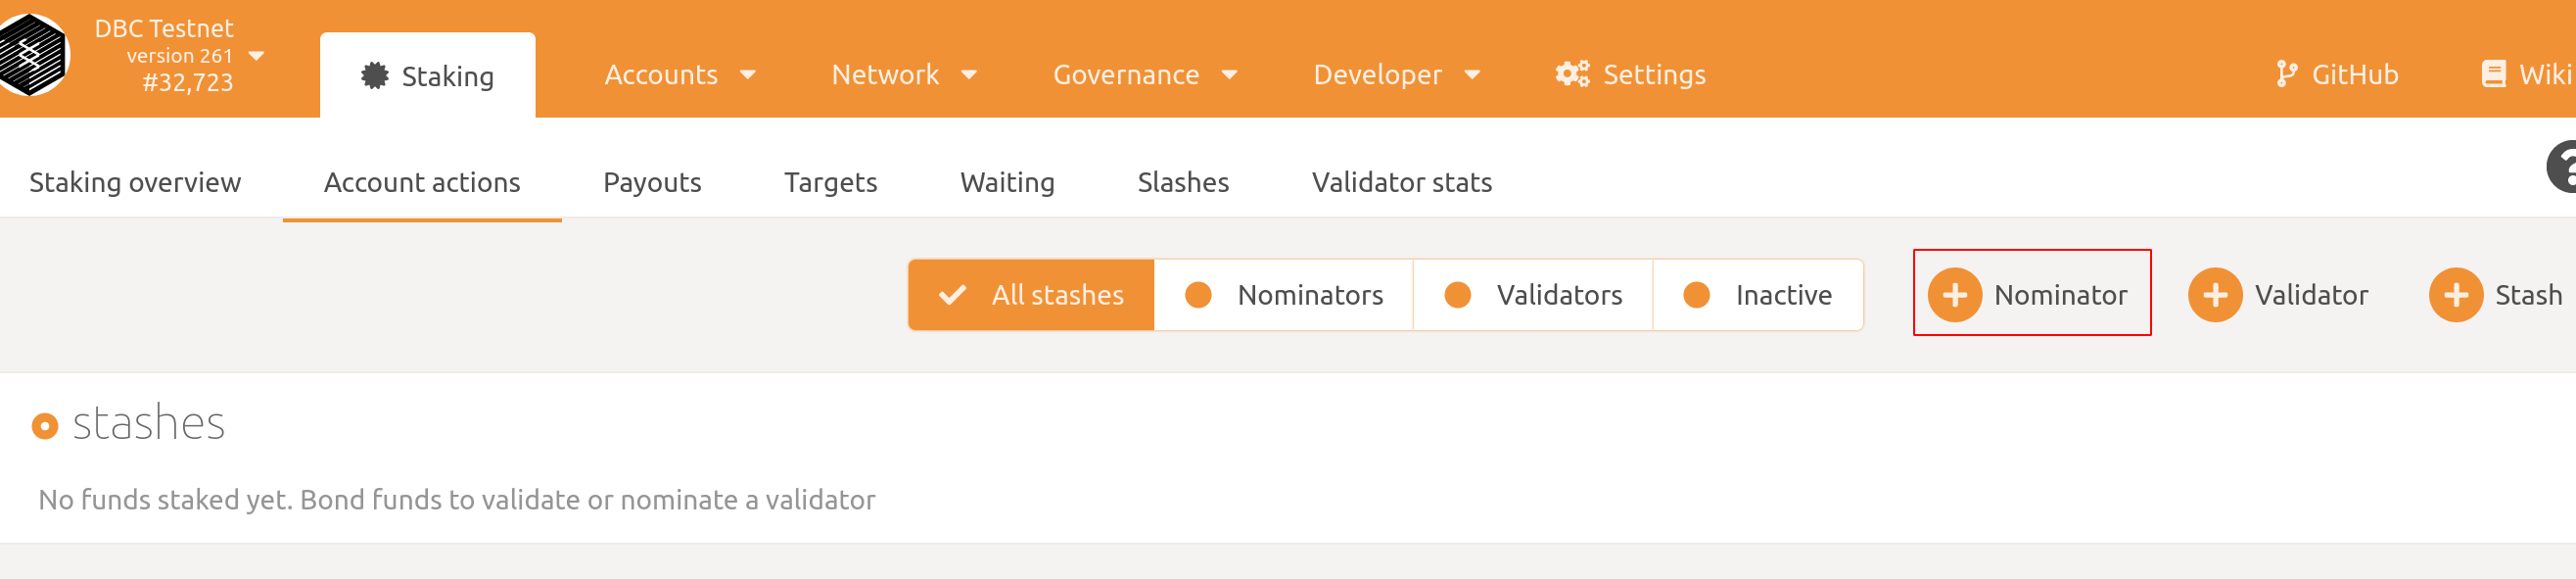Open the chain selector arrow near version
2576x579 pixels.
pos(256,56)
